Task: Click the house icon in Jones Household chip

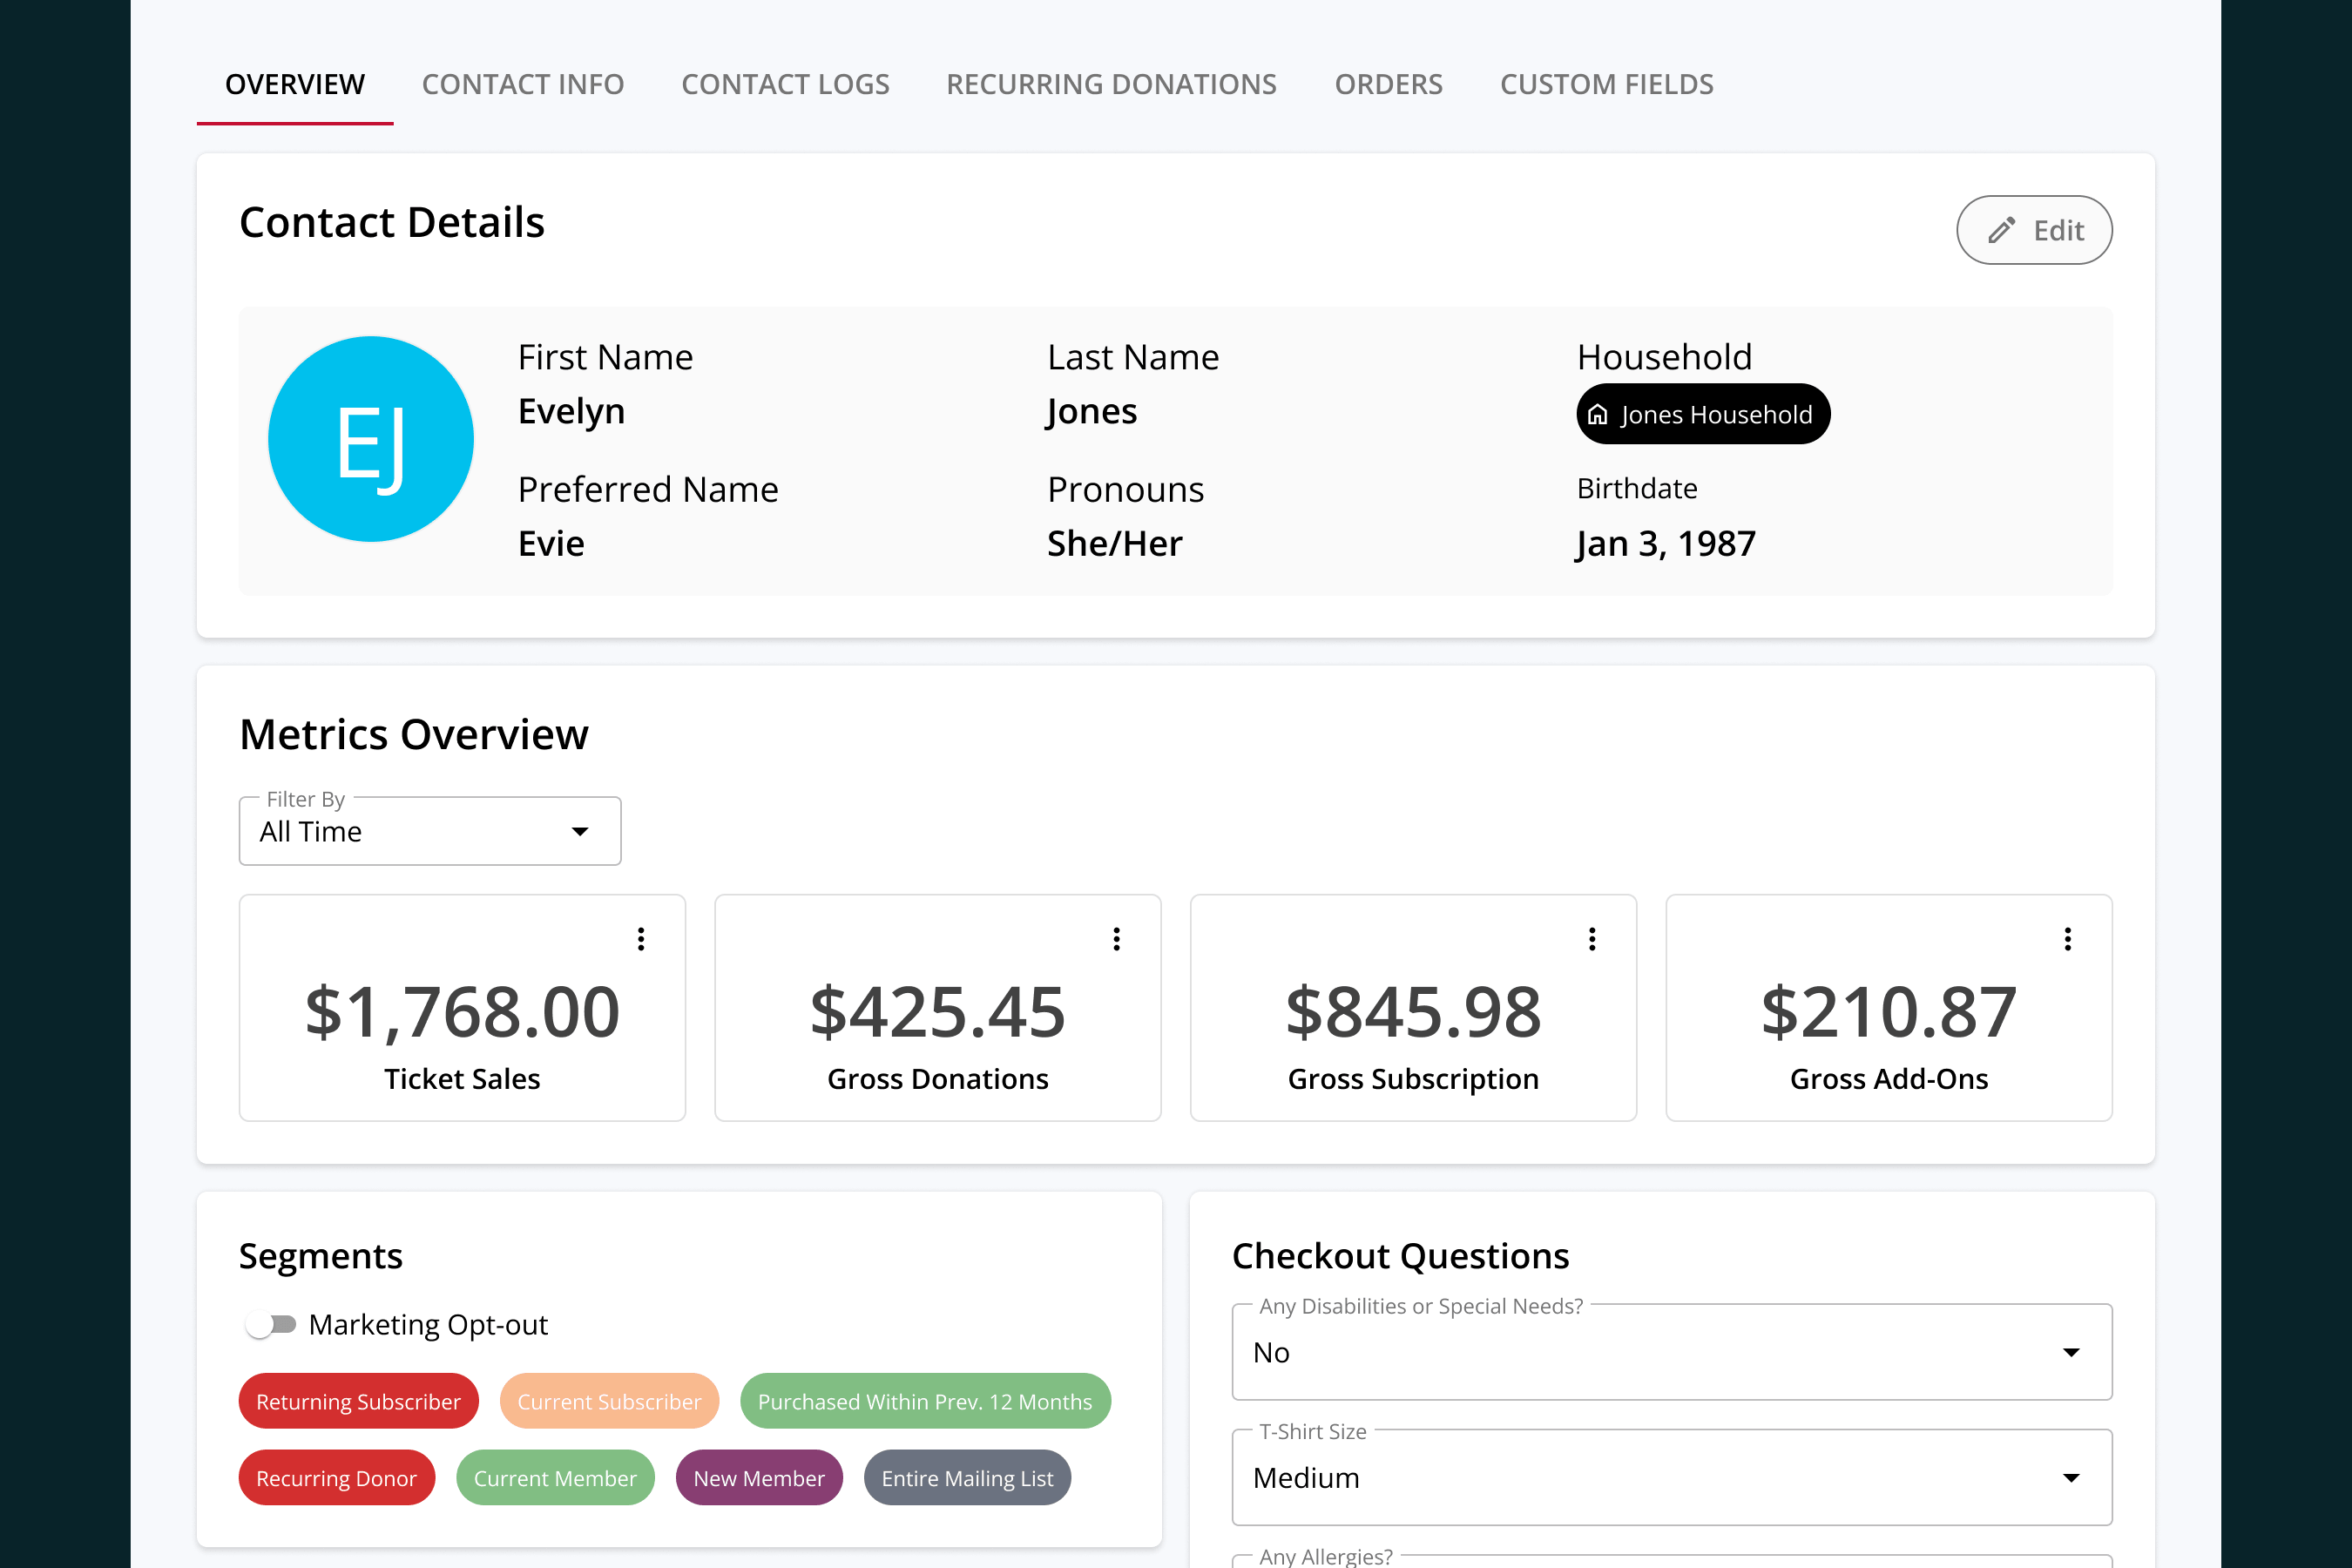Action: point(1598,414)
